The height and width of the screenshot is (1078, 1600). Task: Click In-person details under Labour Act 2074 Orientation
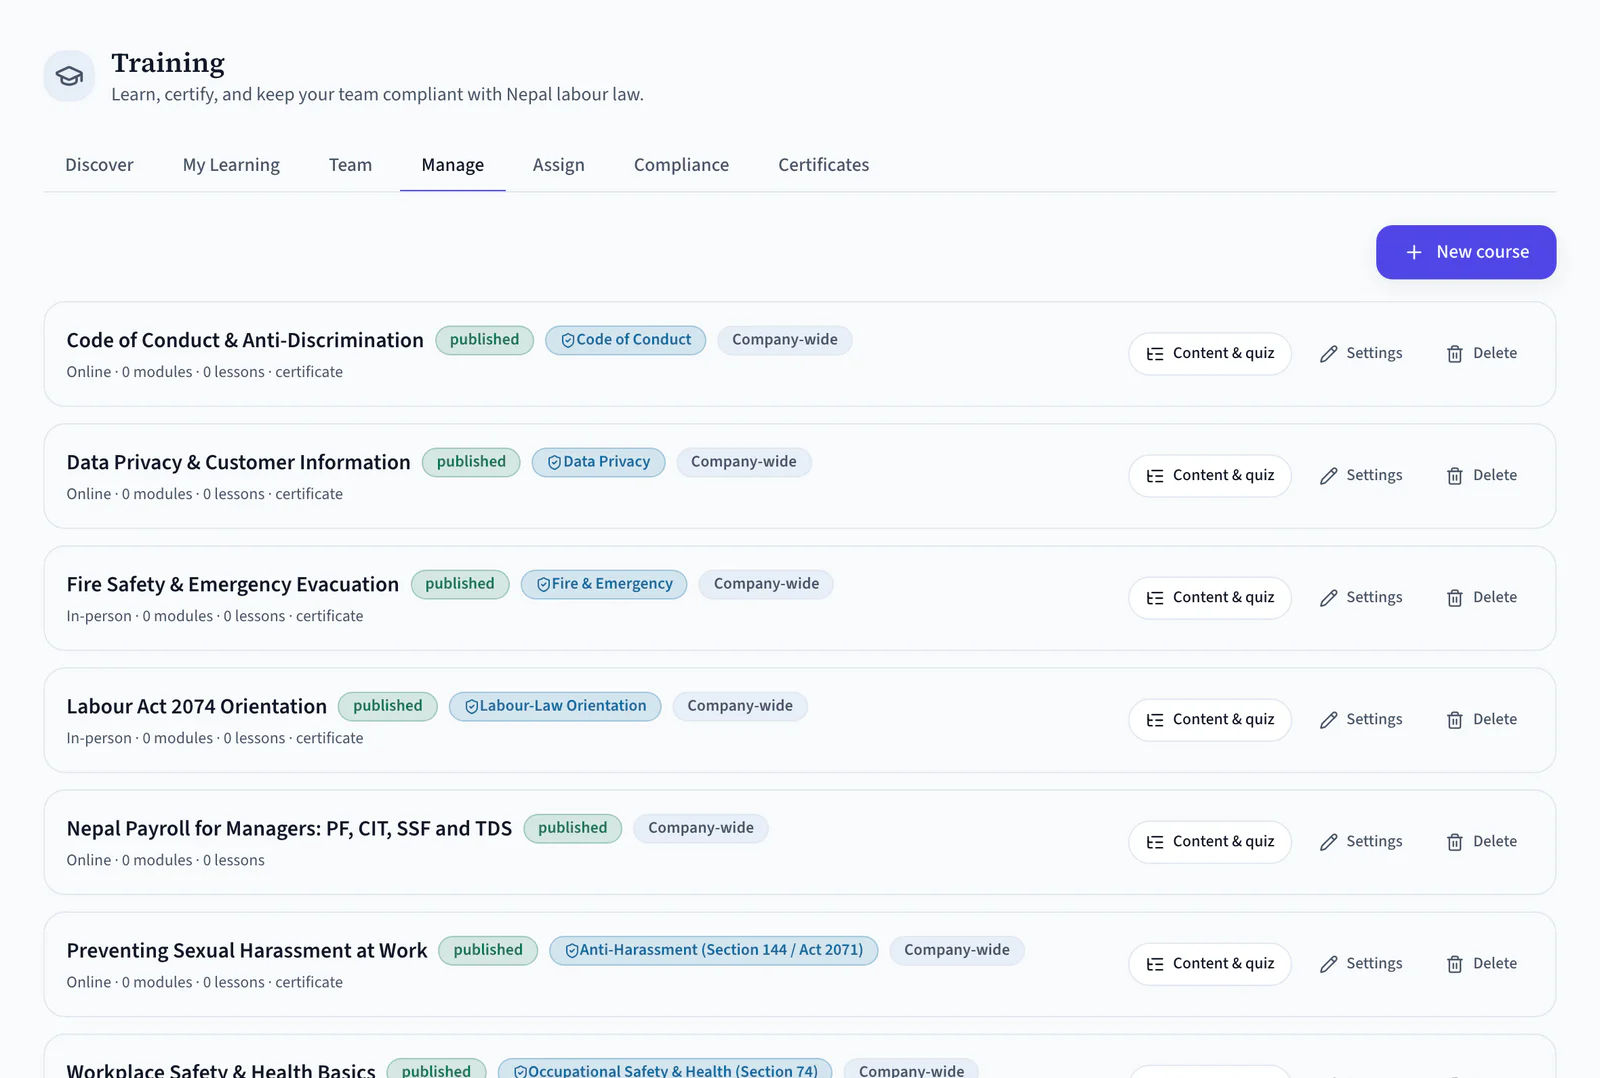(x=215, y=738)
